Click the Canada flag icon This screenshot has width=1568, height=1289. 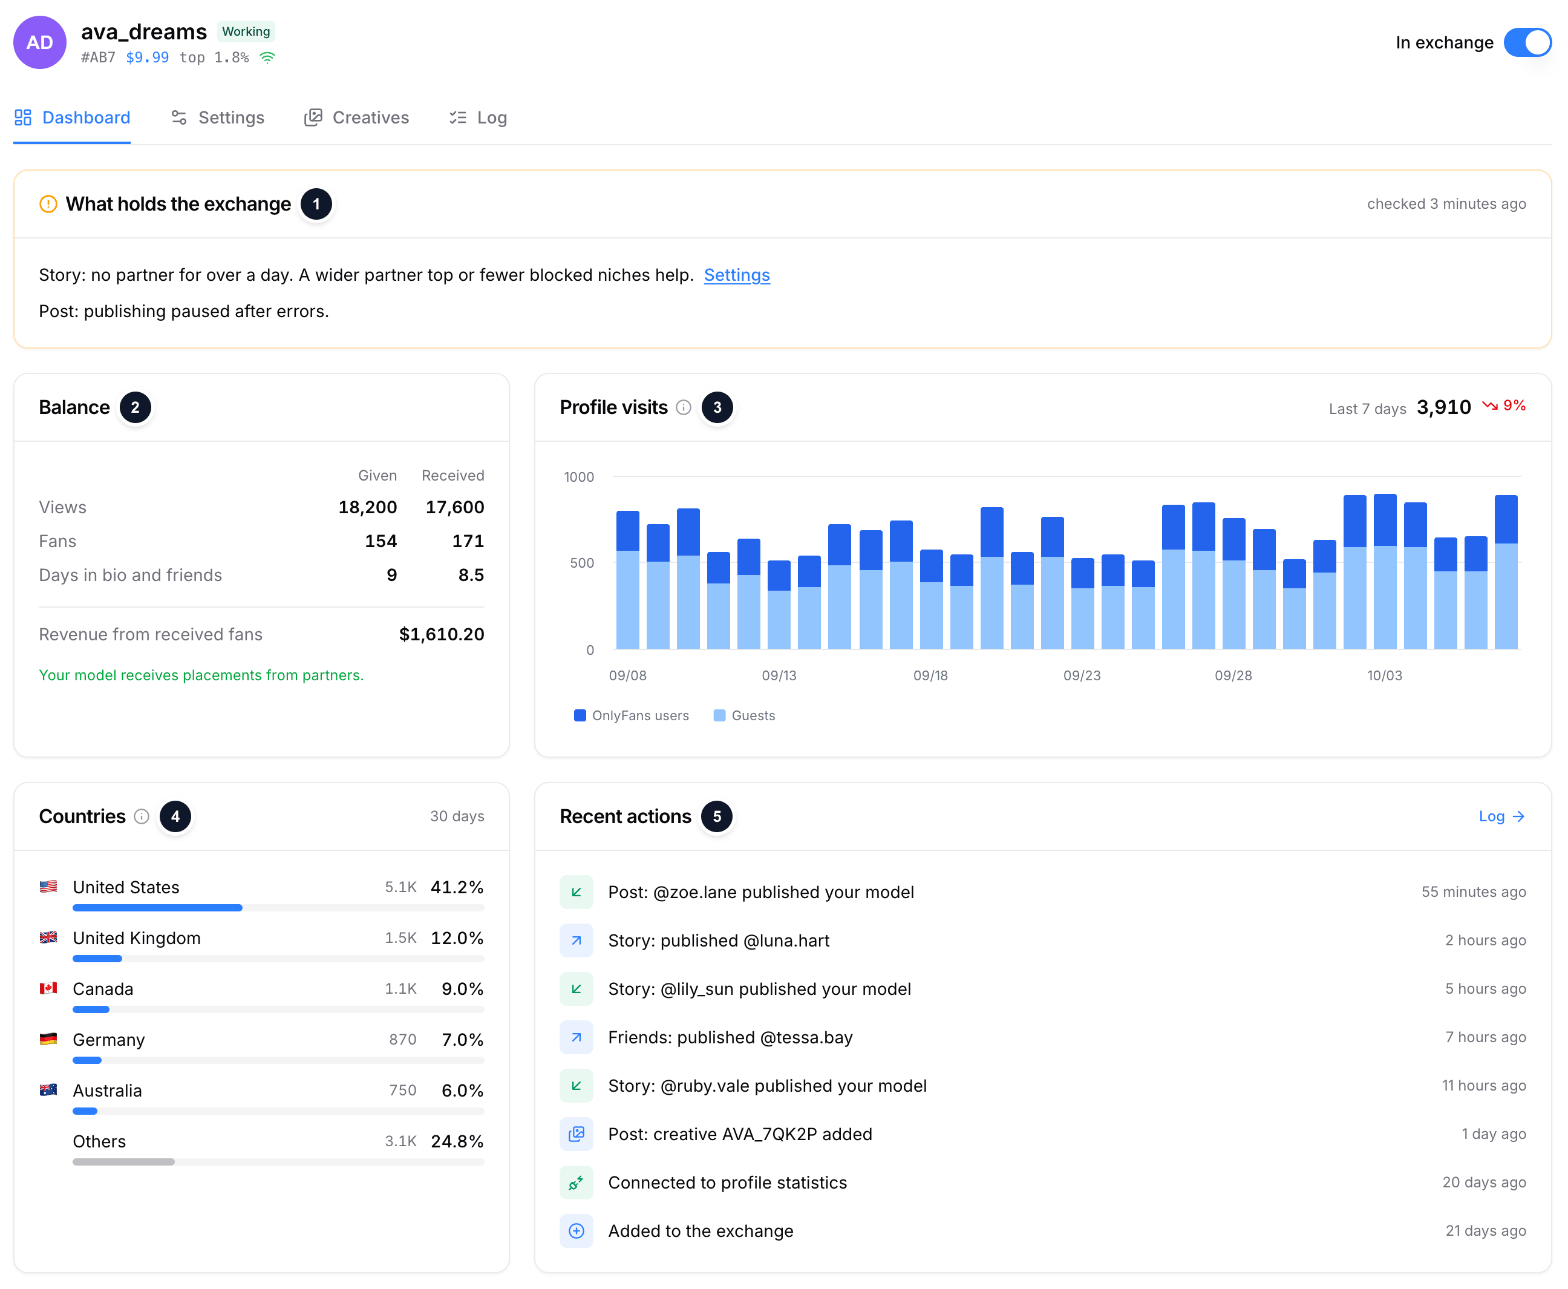coord(48,988)
